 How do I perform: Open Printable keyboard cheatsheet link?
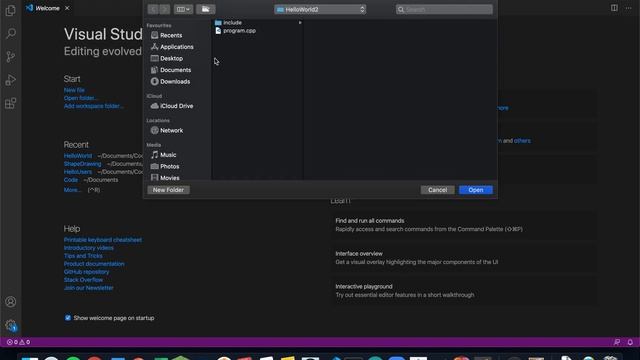[x=103, y=240]
